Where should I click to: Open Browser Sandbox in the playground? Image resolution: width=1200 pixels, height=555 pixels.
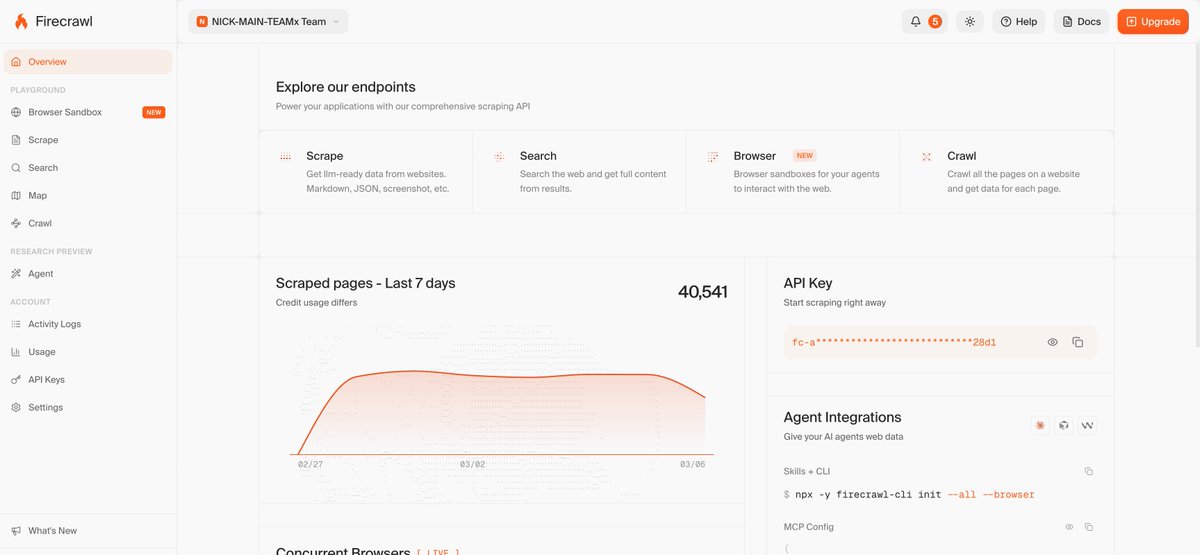[88, 112]
